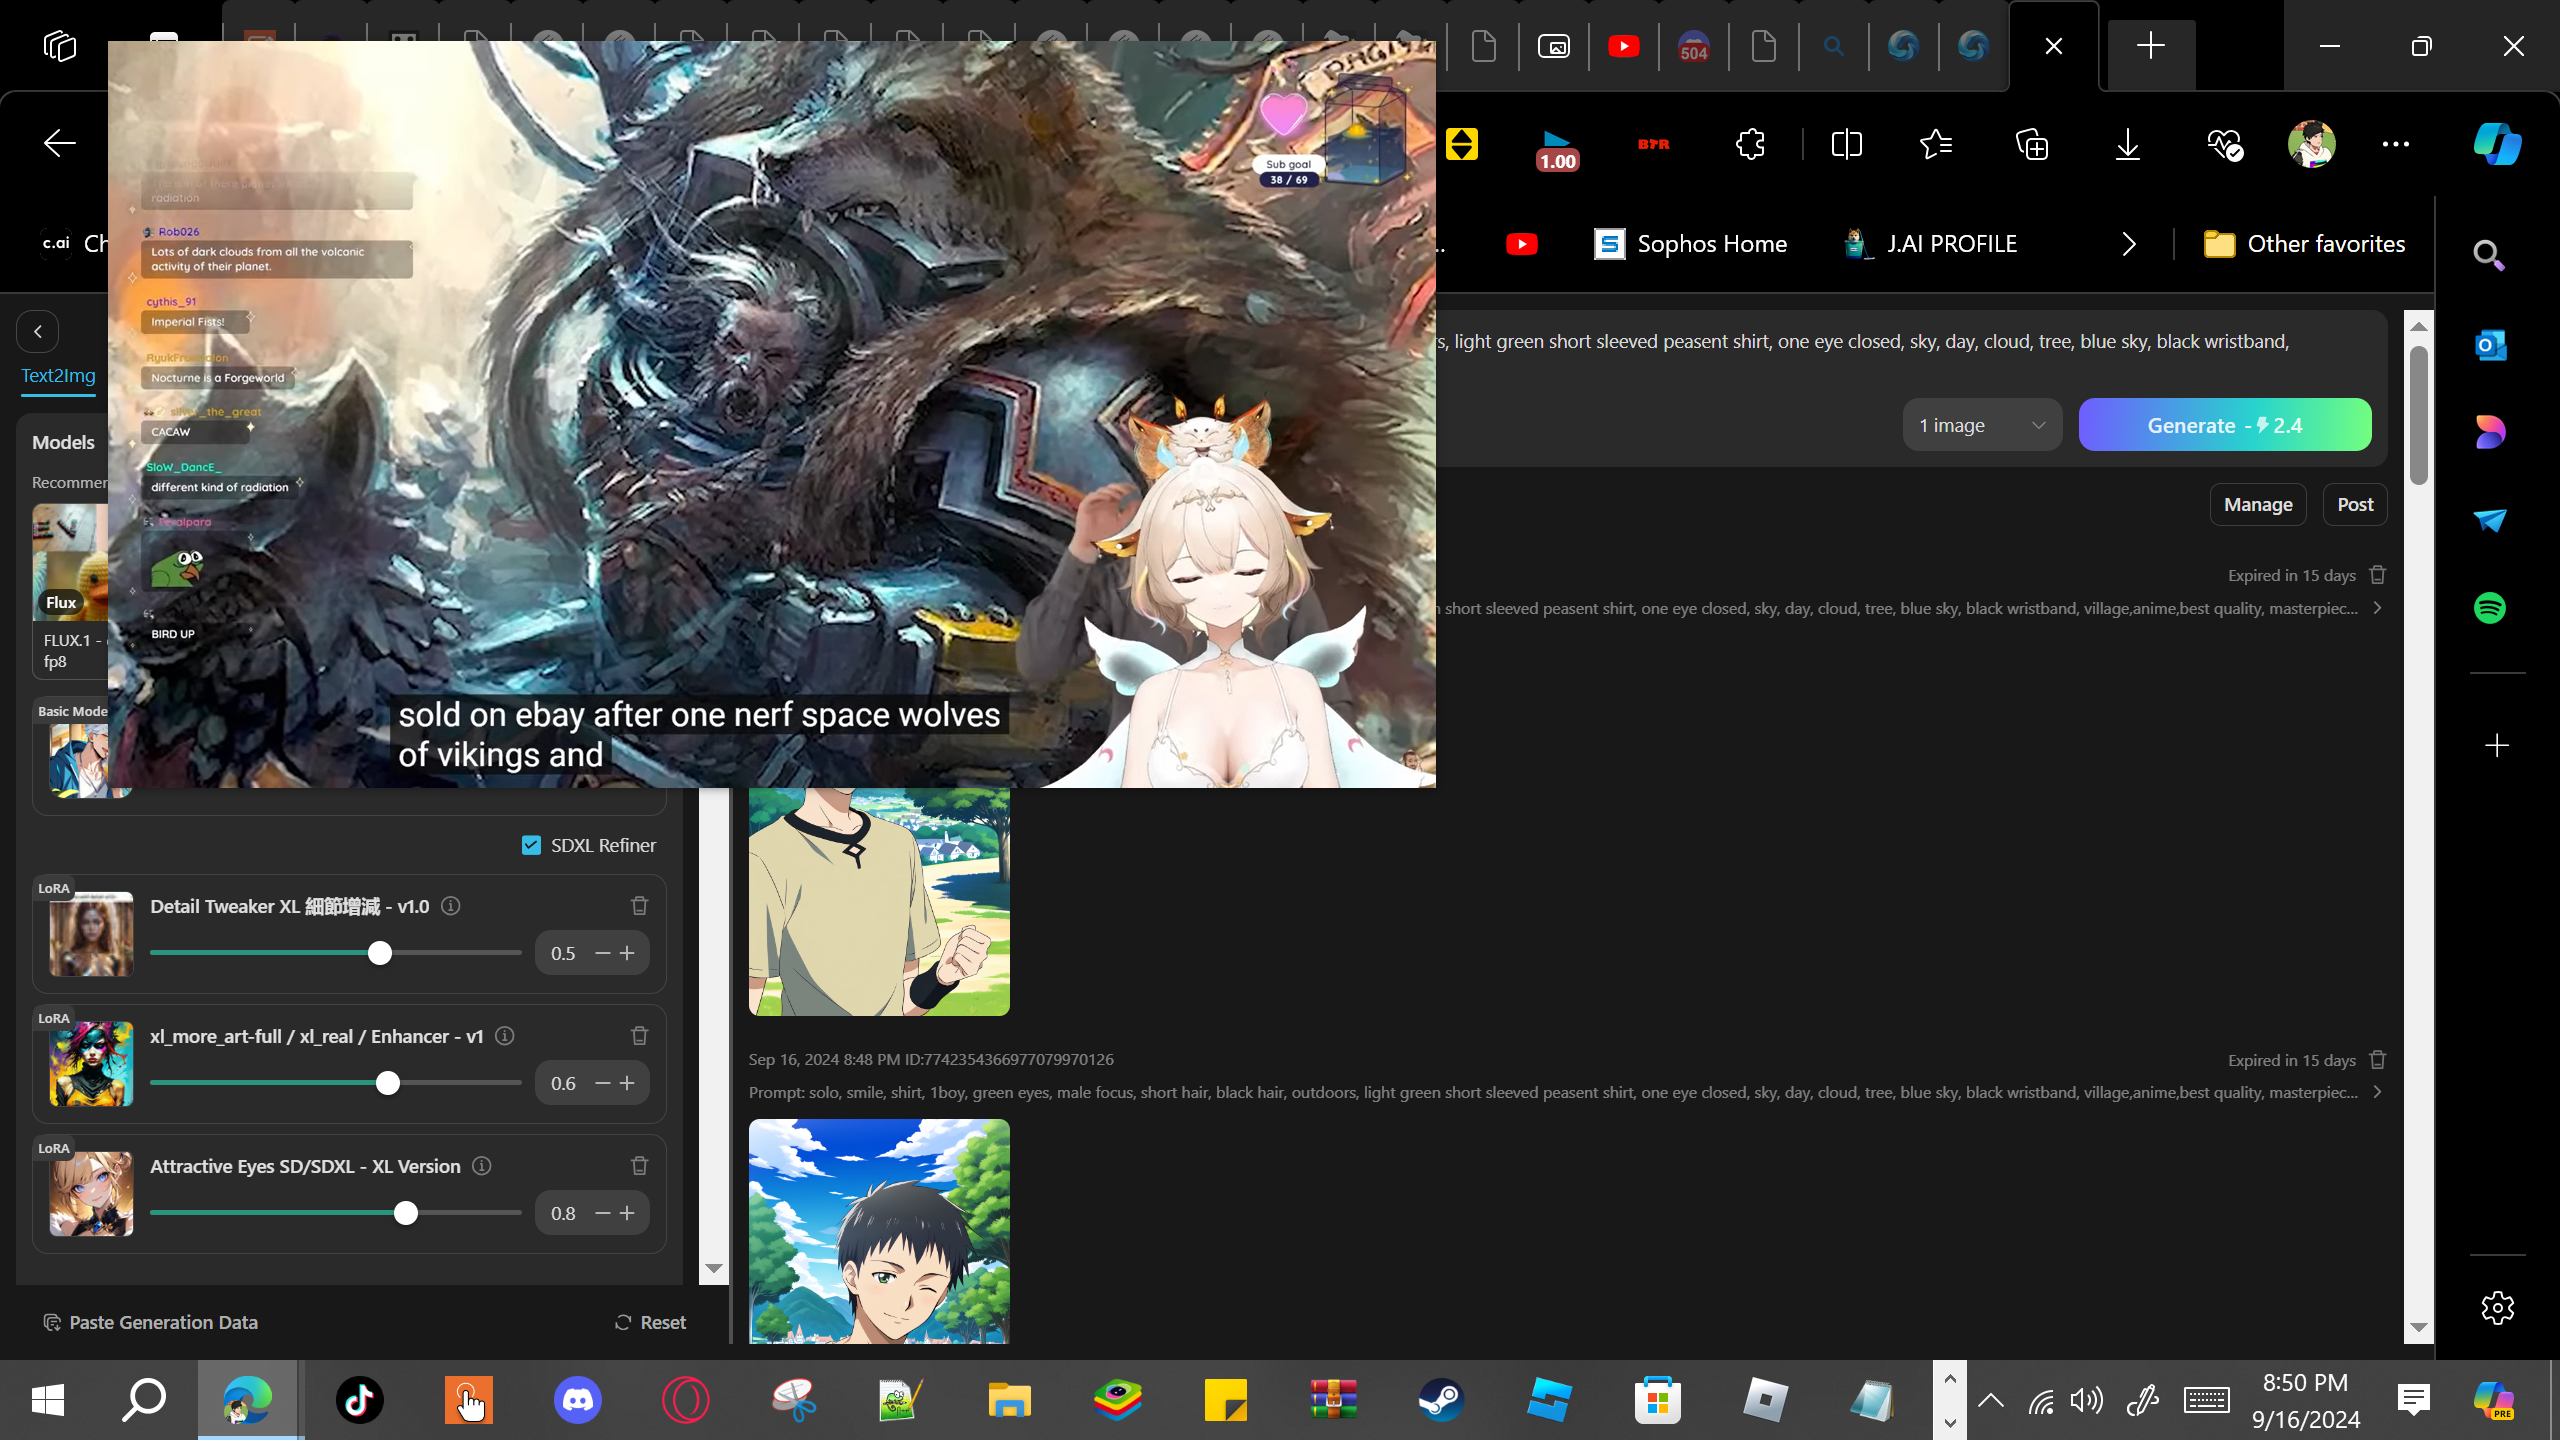Add a sidebar app with the plus icon
Screen dimensions: 2560x1440
(x=2497, y=745)
